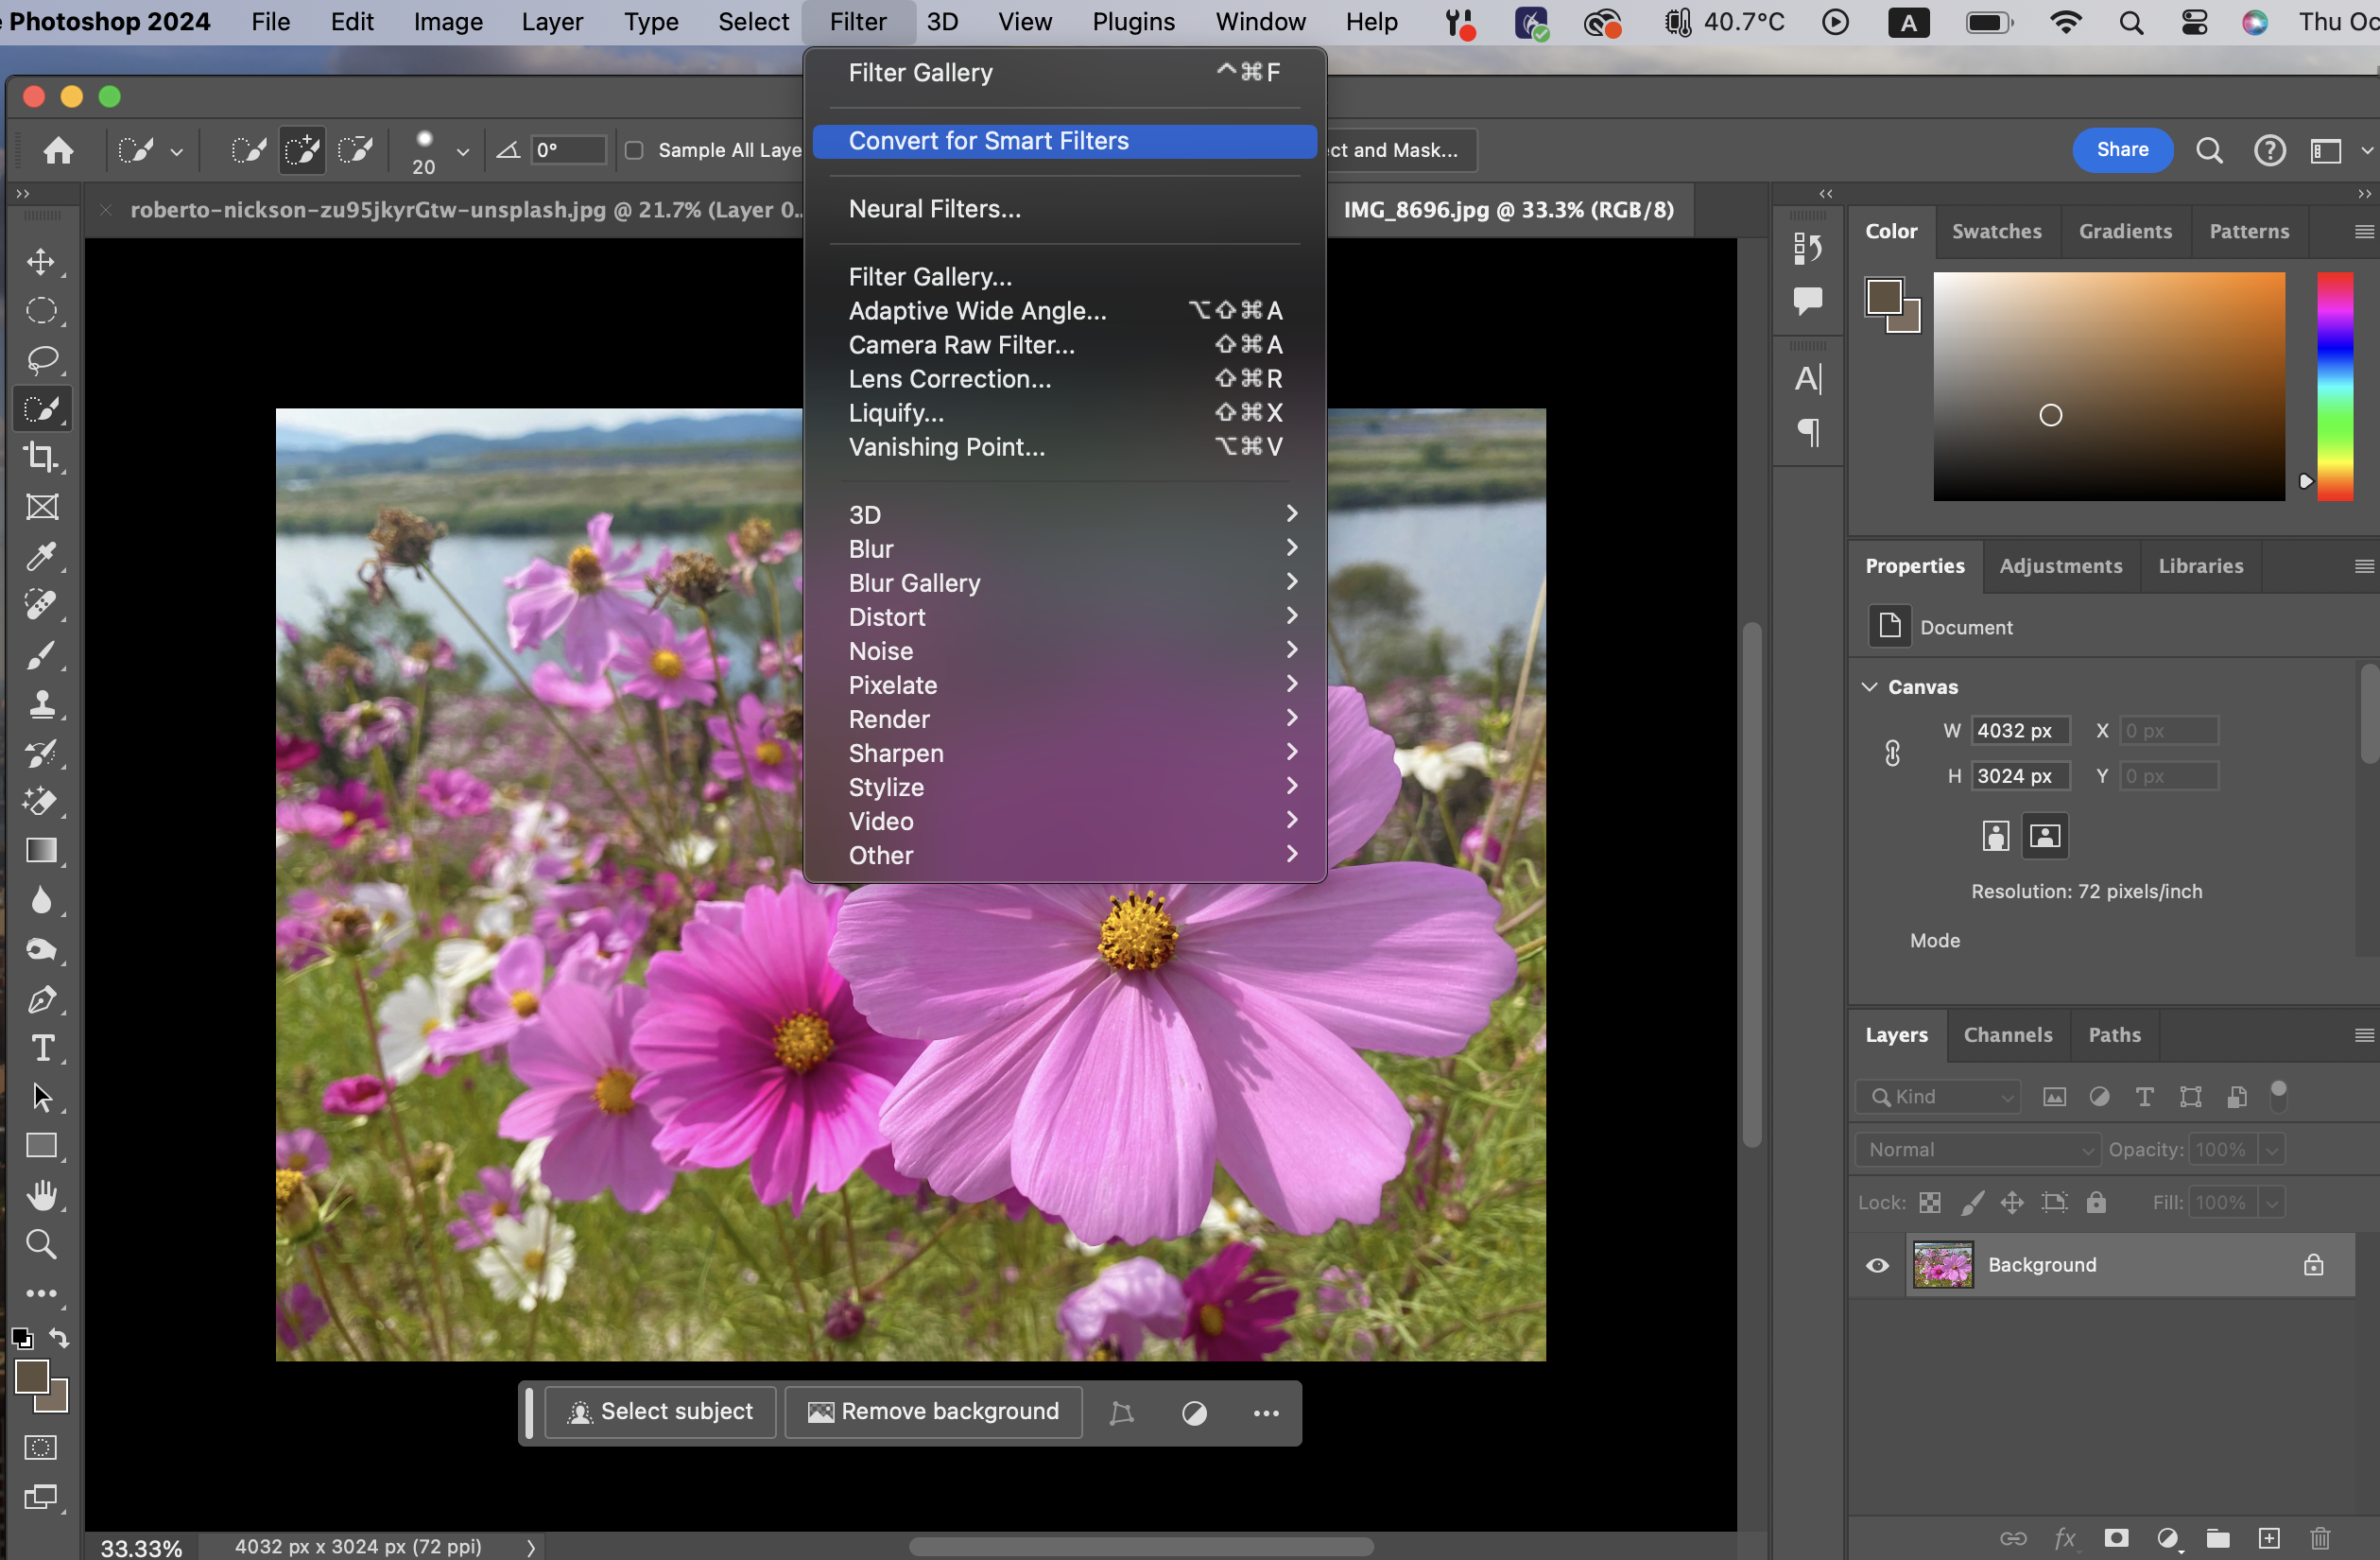Open the Kind layer filter dropdown
The width and height of the screenshot is (2380, 1560).
(1939, 1097)
